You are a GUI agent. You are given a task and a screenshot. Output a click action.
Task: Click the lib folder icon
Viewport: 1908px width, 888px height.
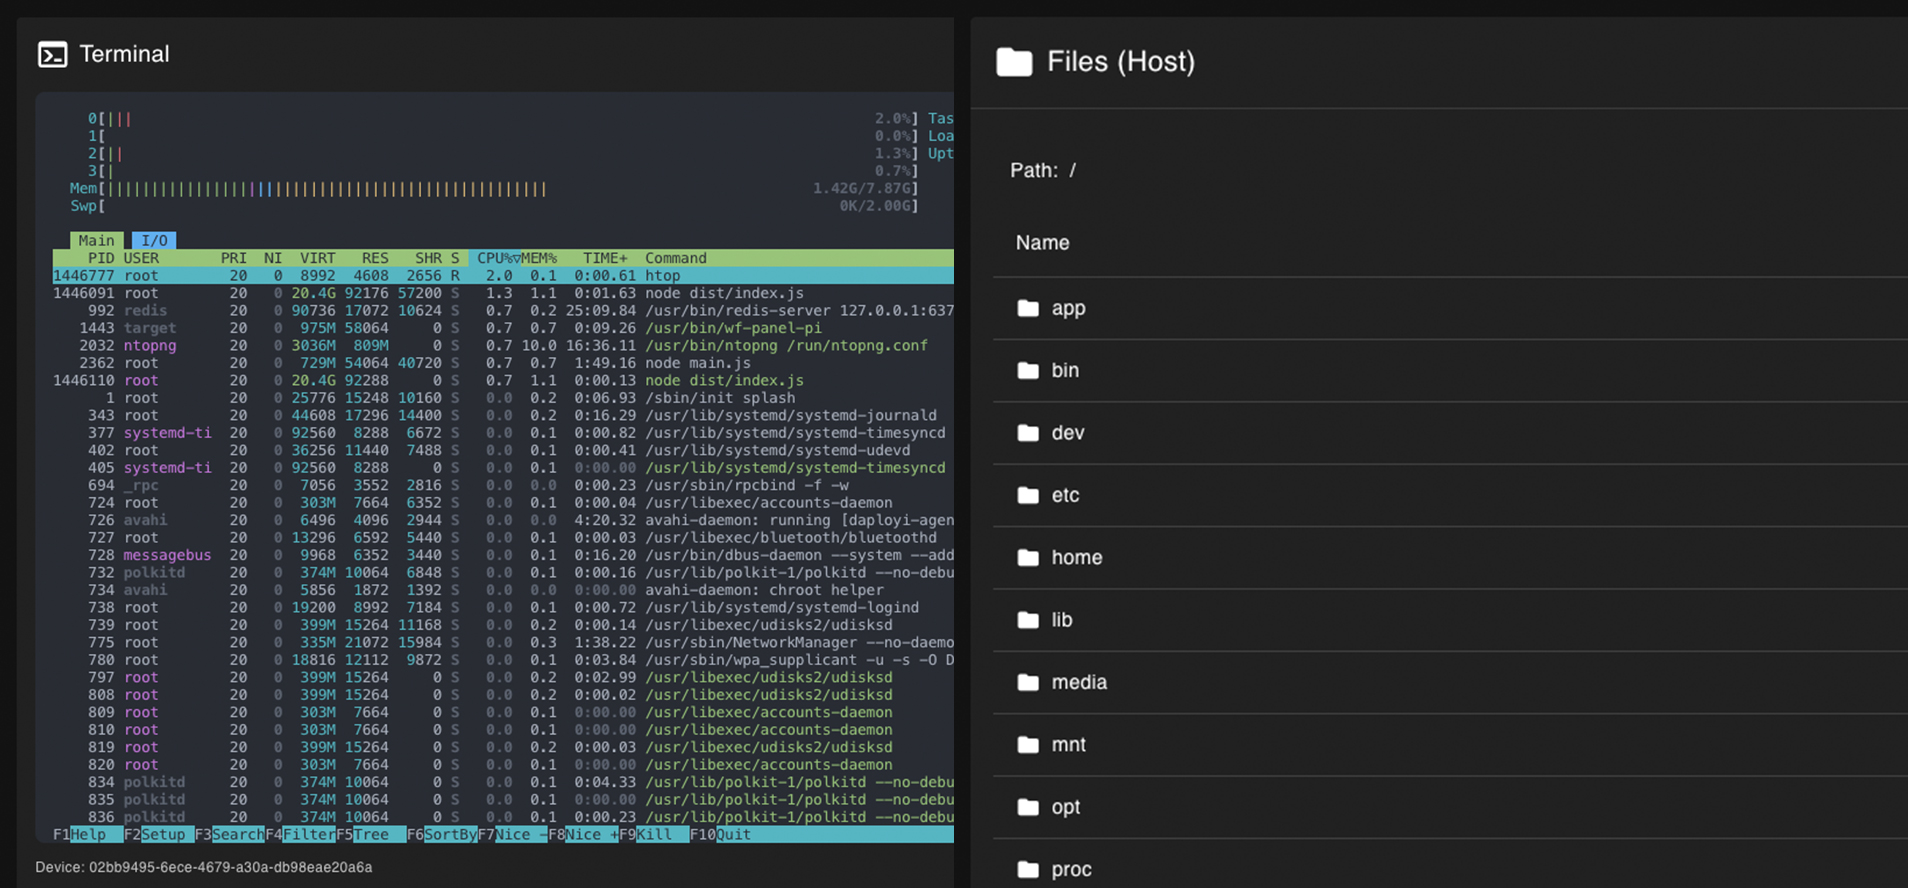pyautogui.click(x=1028, y=620)
